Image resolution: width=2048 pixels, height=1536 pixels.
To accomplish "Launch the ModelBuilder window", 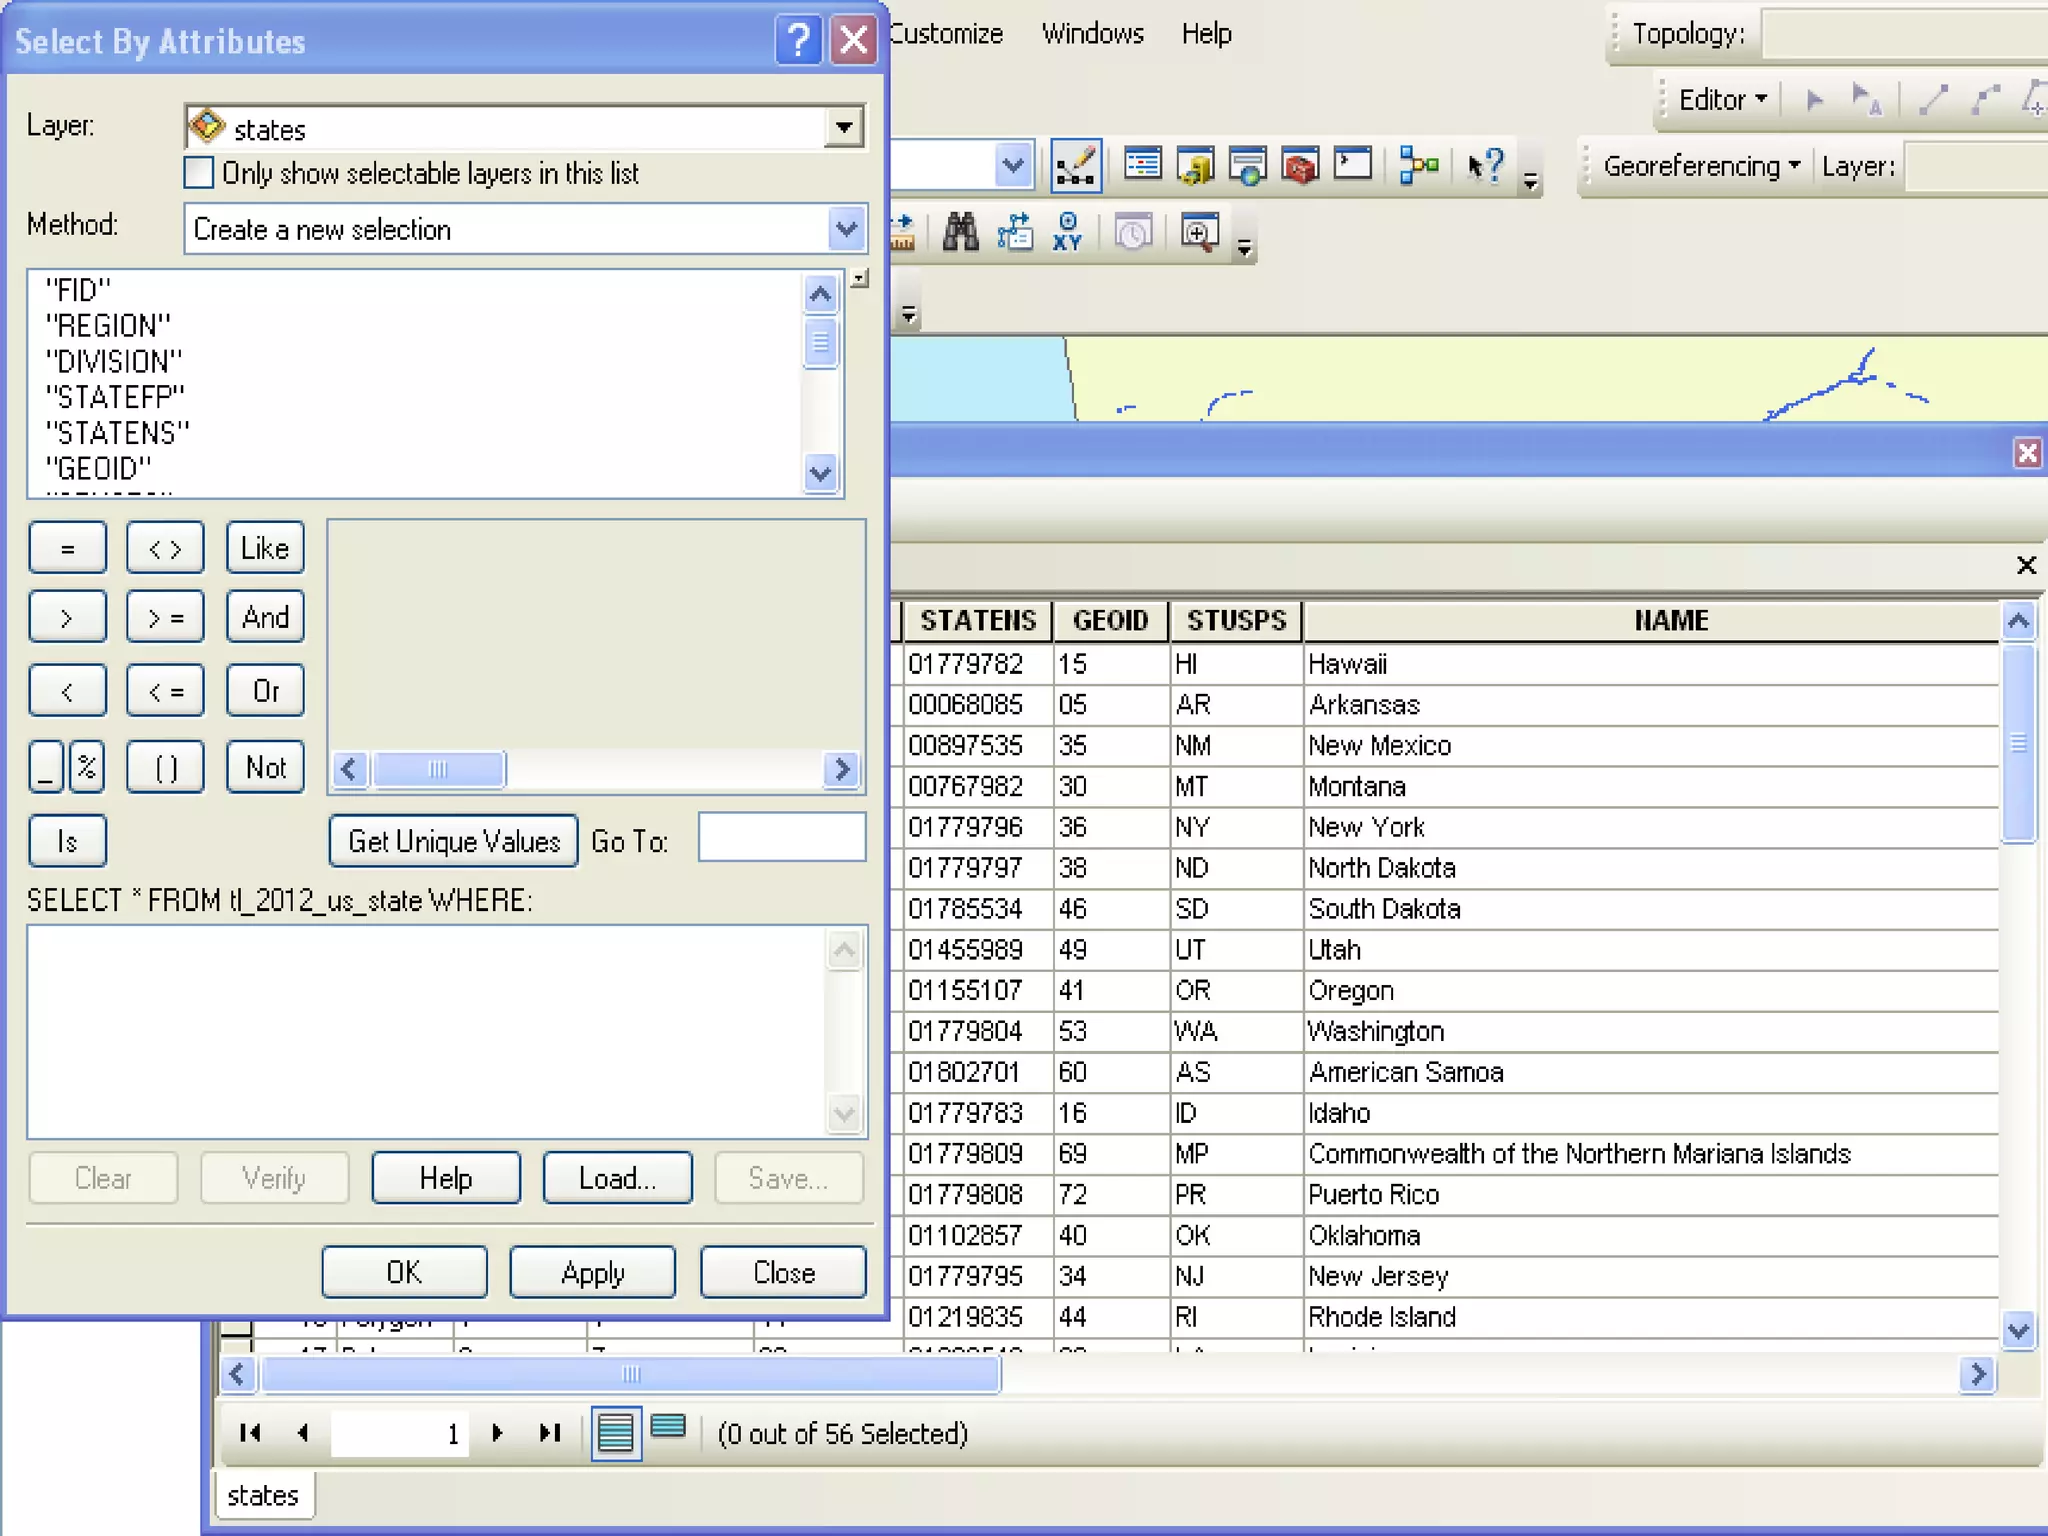I will coord(1419,166).
